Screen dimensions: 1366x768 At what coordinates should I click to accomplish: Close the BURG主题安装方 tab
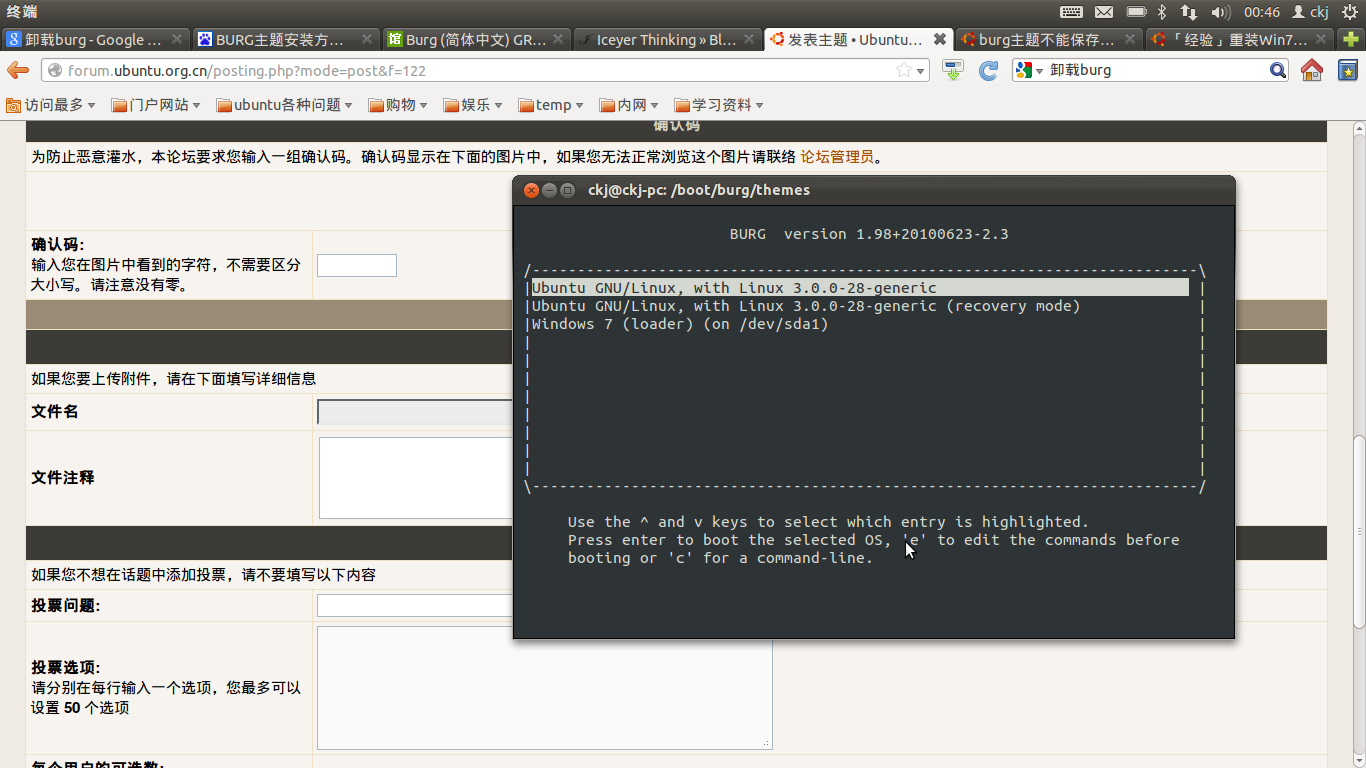pyautogui.click(x=367, y=40)
